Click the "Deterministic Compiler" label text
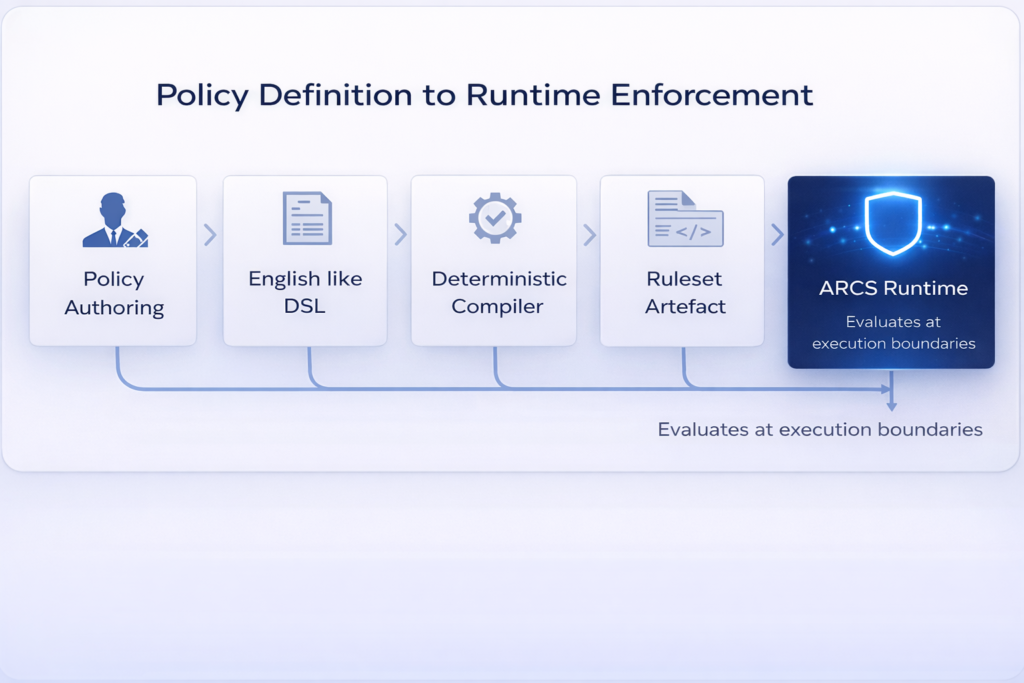Image resolution: width=1024 pixels, height=683 pixels. [498, 293]
